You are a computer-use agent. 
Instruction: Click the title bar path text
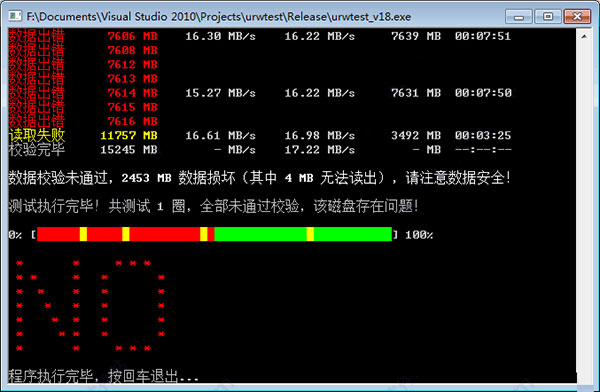(x=218, y=17)
